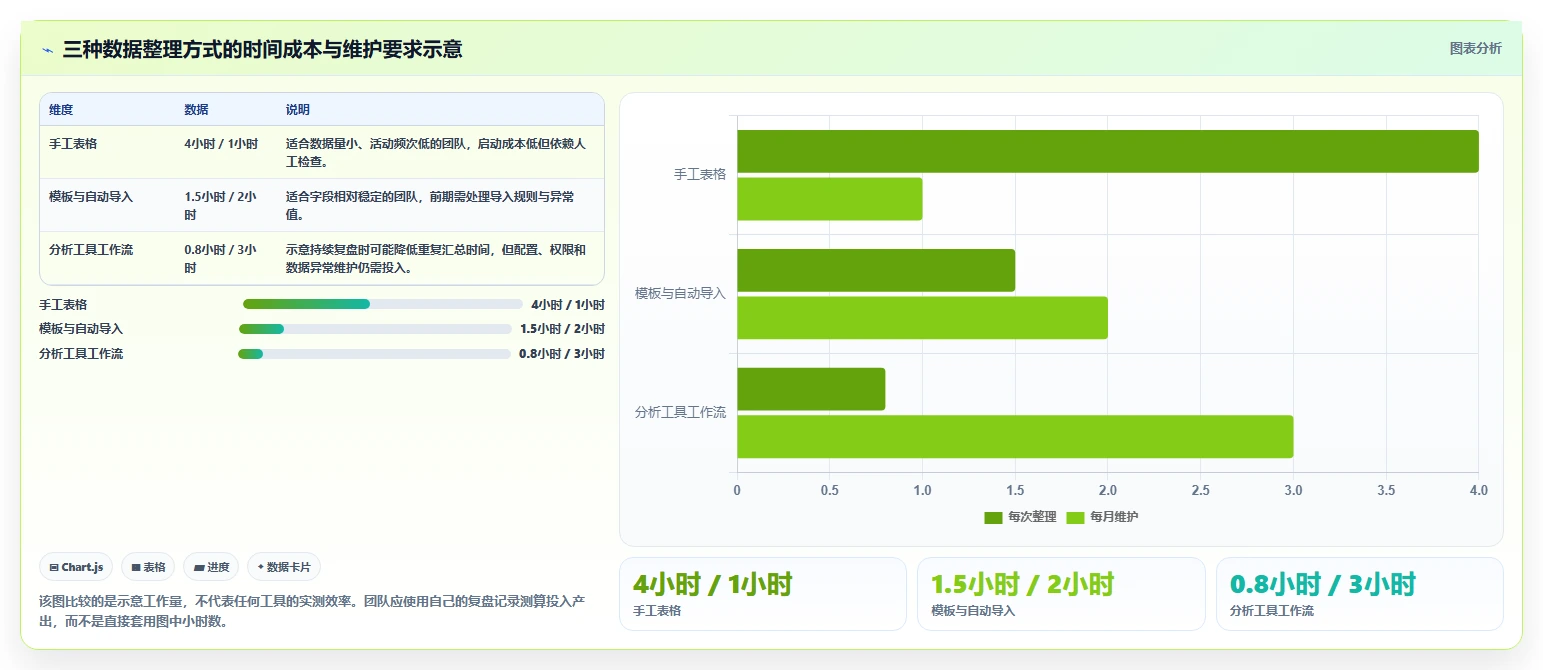This screenshot has width=1543, height=670.
Task: Click the 分析工具工作流 progress bar
Action: (x=374, y=354)
